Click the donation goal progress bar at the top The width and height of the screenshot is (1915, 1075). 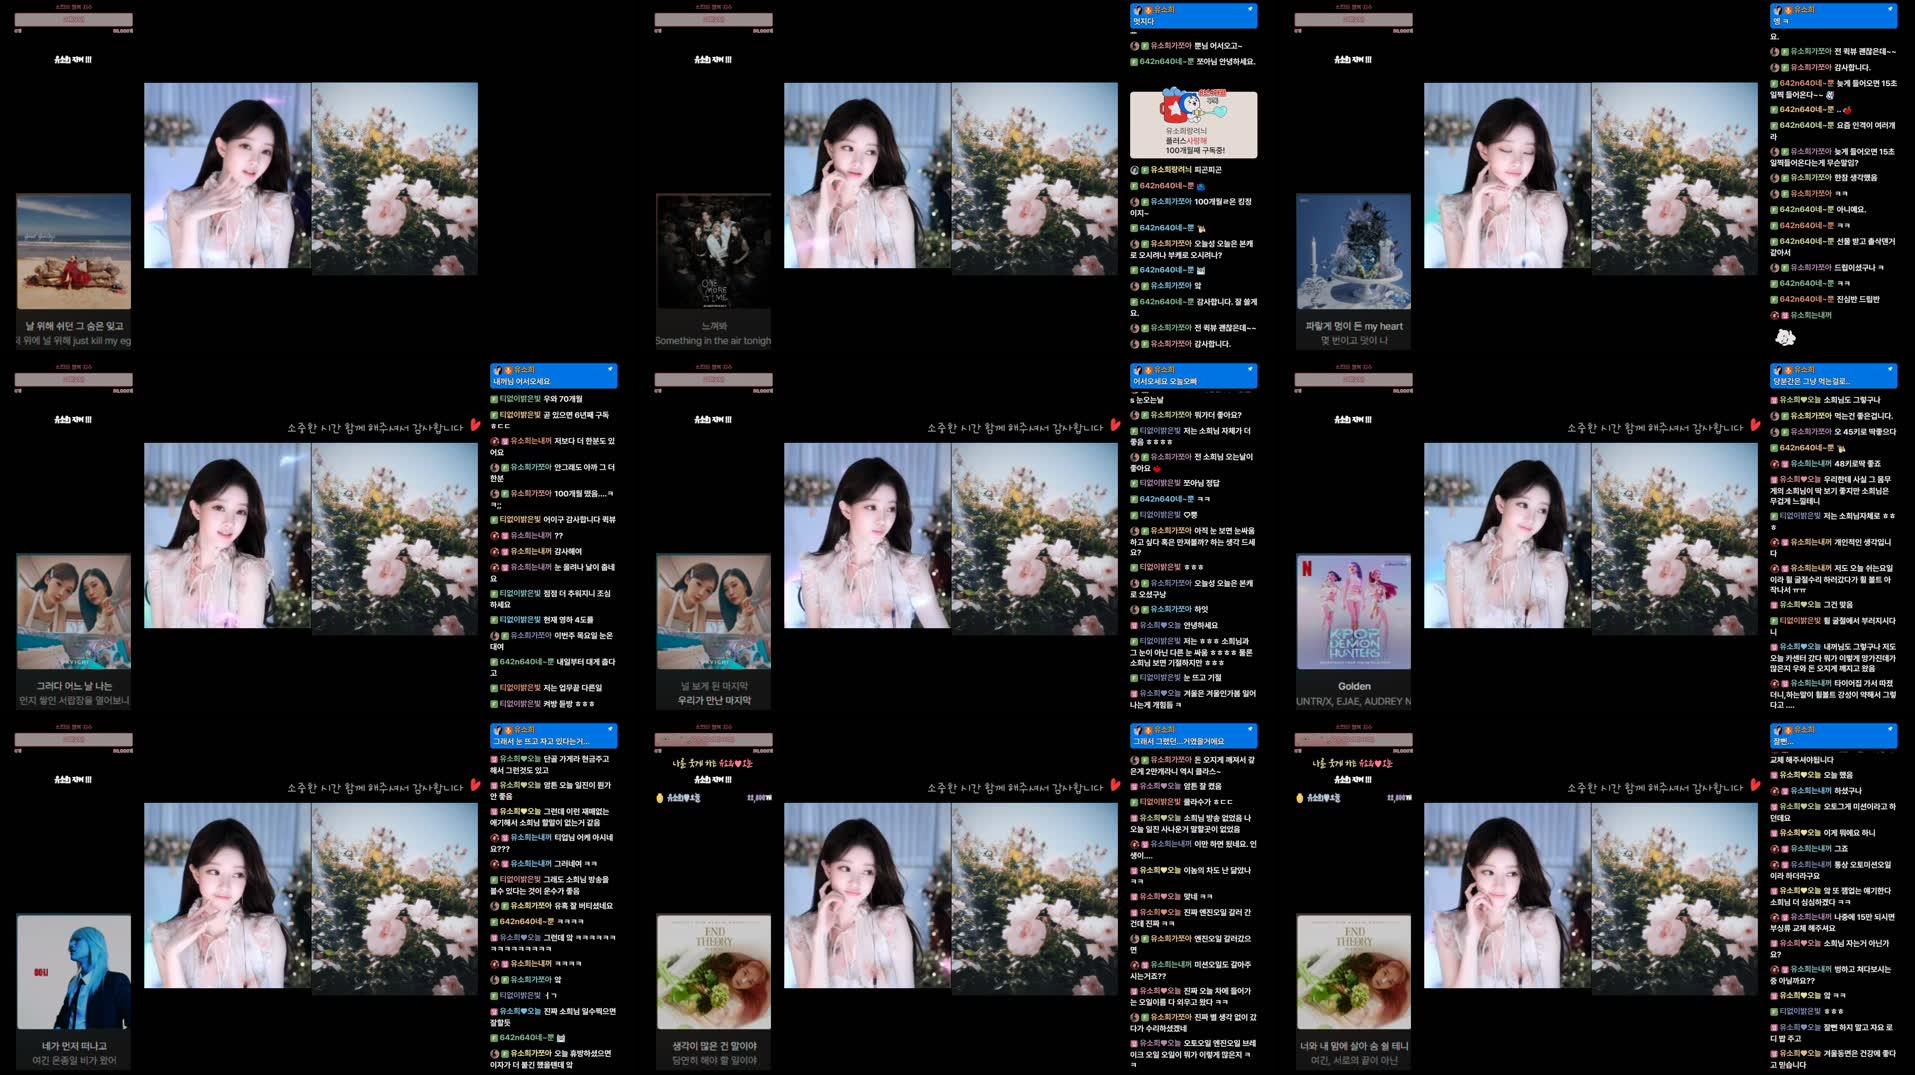tap(72, 18)
